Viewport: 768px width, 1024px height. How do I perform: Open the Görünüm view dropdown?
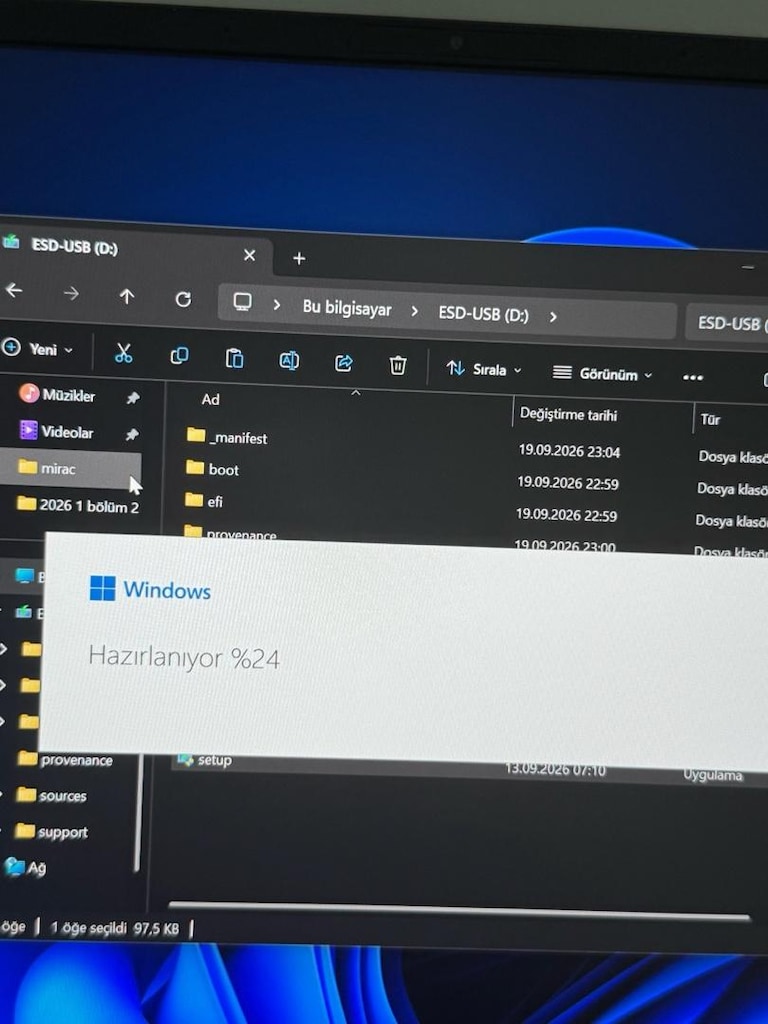tap(602, 374)
